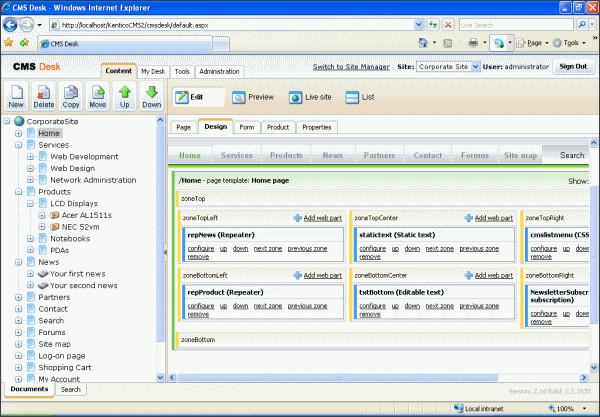Open the address bar history dropdown

(418, 25)
